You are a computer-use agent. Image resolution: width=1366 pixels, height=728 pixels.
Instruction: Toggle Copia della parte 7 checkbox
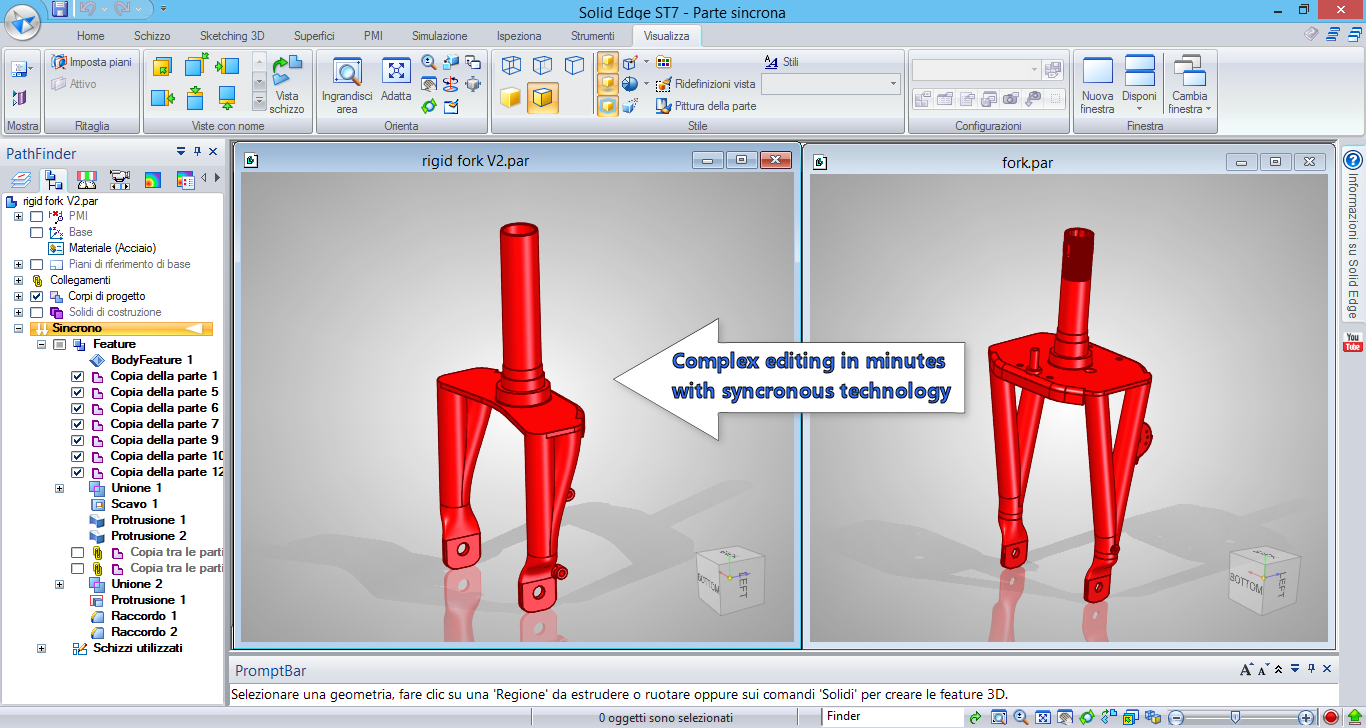click(78, 424)
